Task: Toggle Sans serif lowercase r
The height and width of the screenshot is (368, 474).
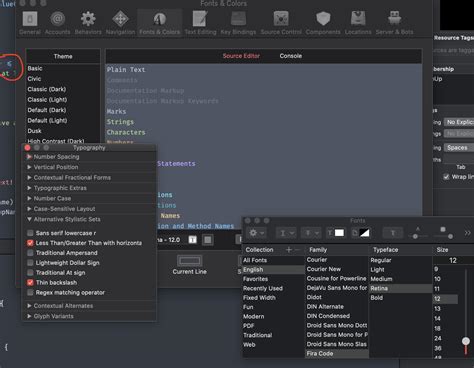Action: (30, 233)
